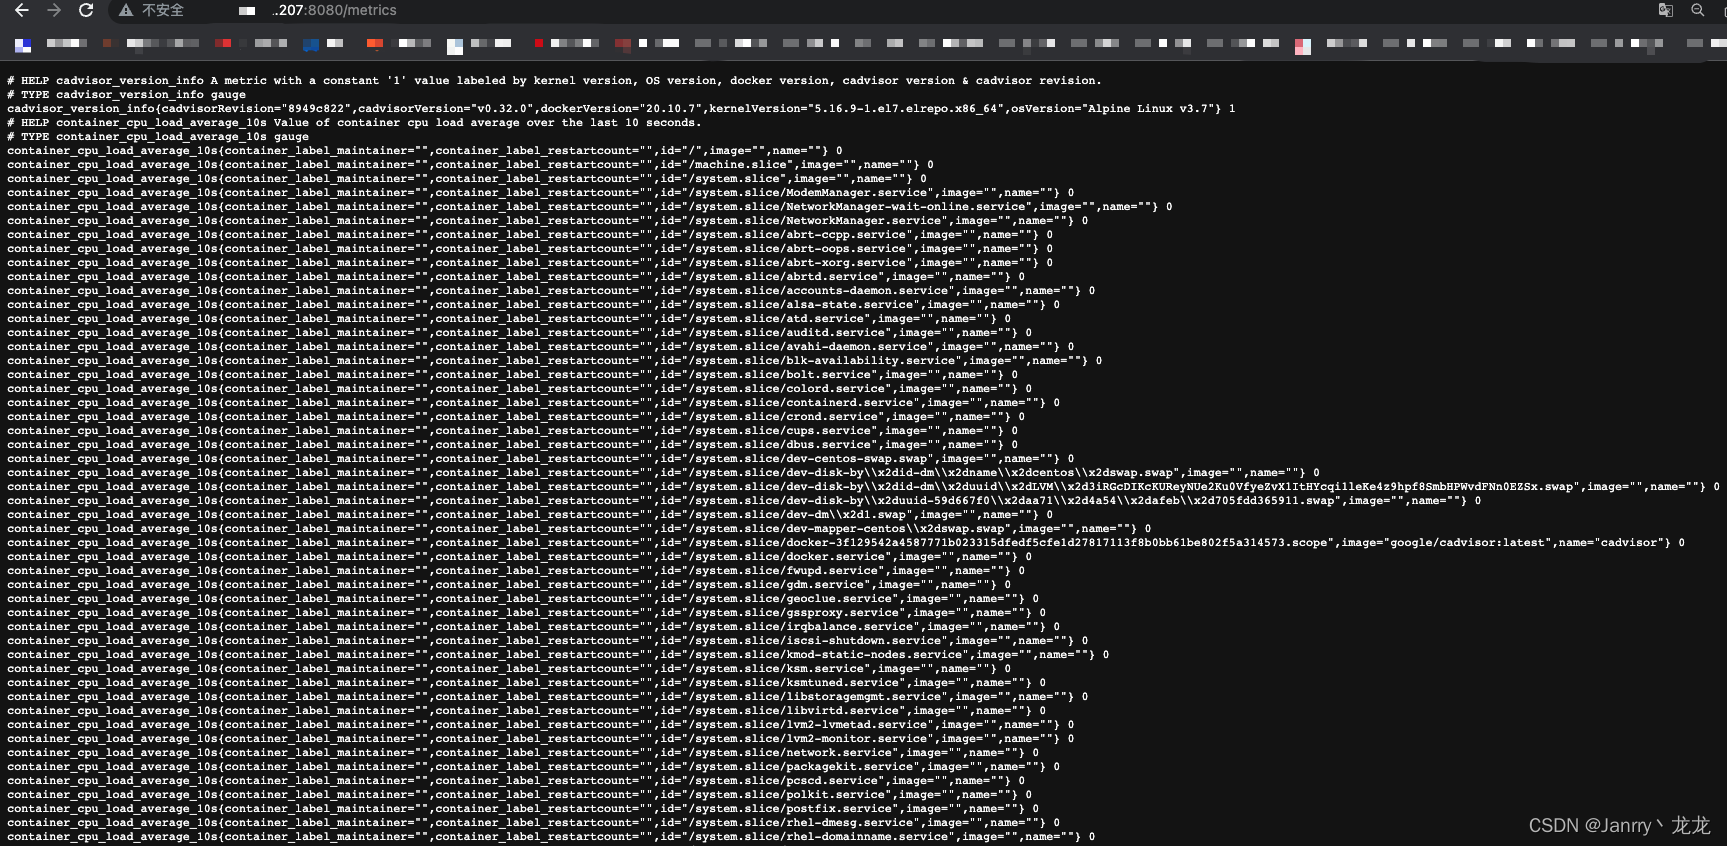Go back with the browser back arrow
Viewport: 1727px width, 846px height.
21,10
